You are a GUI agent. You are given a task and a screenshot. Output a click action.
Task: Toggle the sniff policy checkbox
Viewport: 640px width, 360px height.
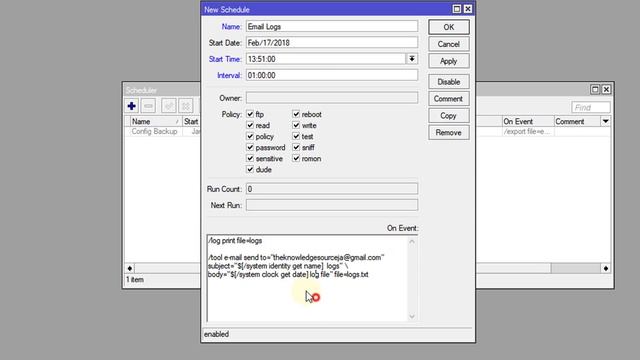pos(296,147)
